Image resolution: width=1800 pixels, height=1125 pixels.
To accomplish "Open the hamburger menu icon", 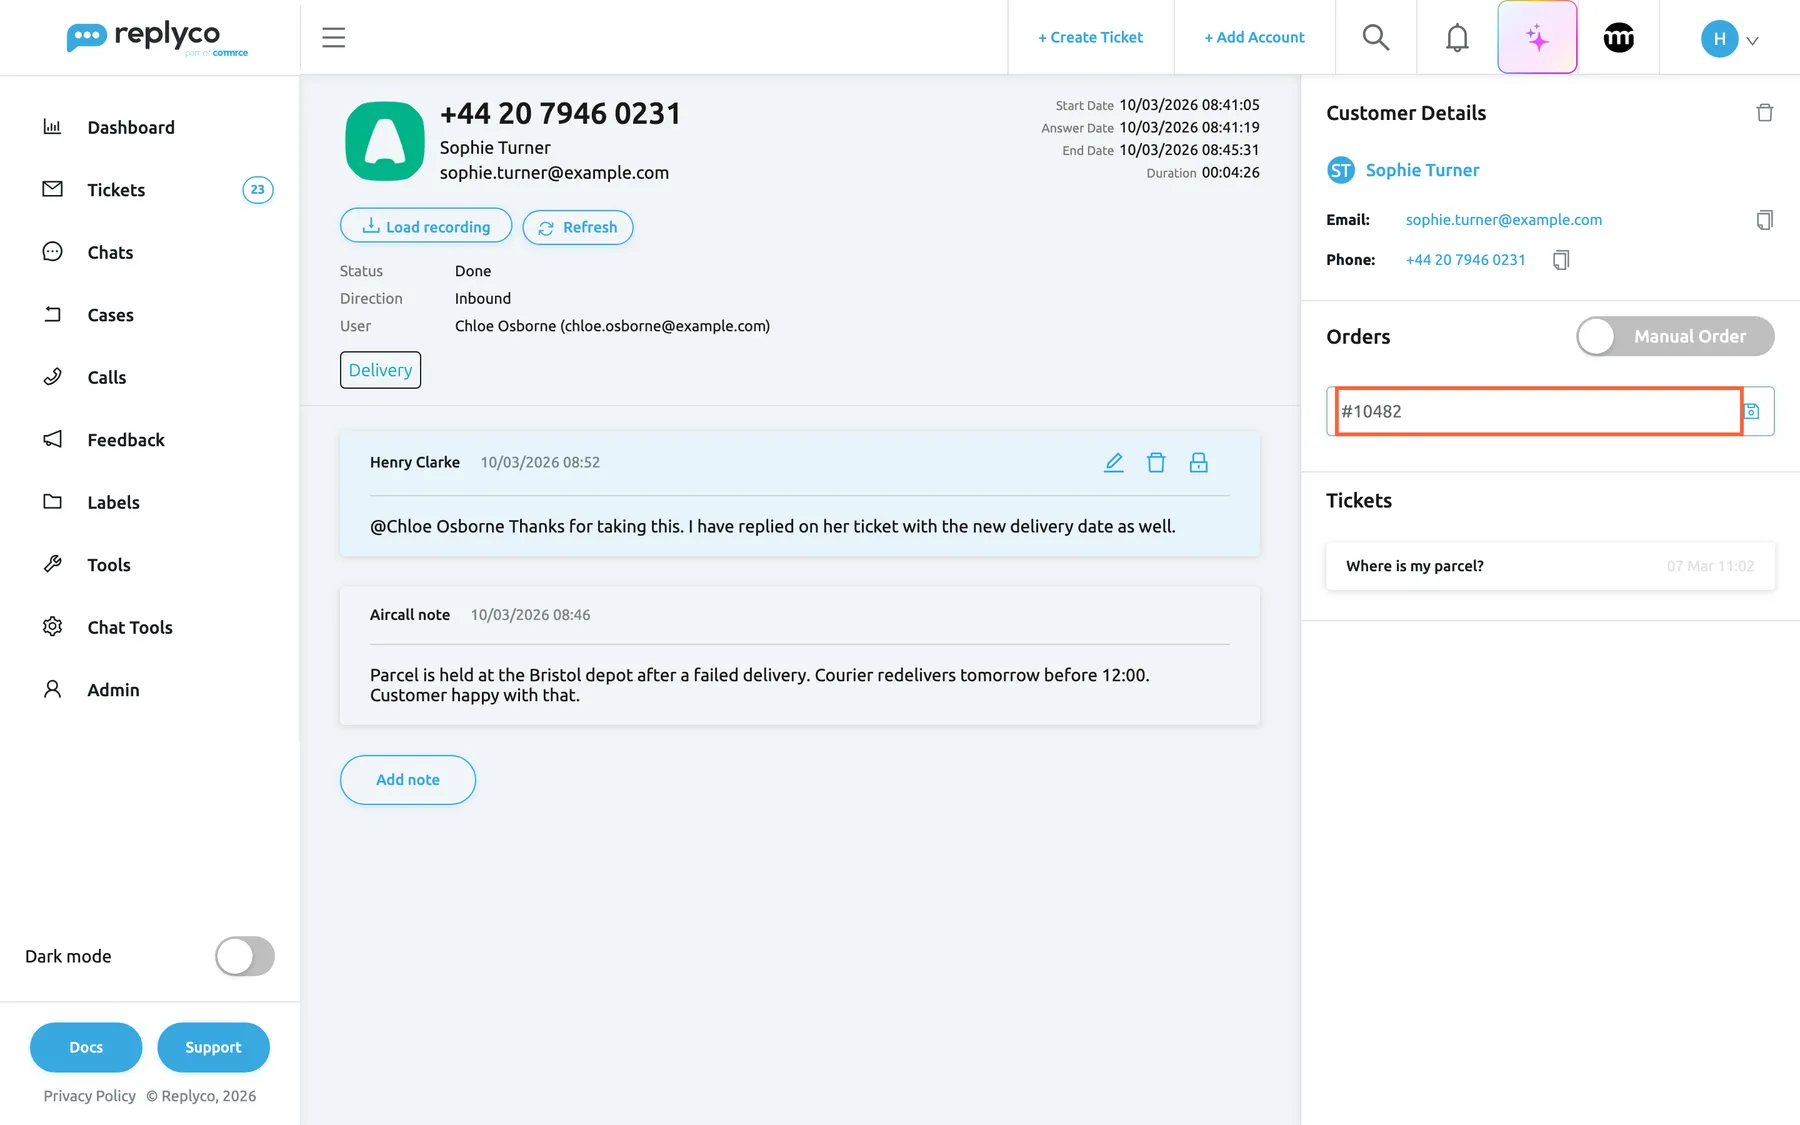I will tap(333, 38).
